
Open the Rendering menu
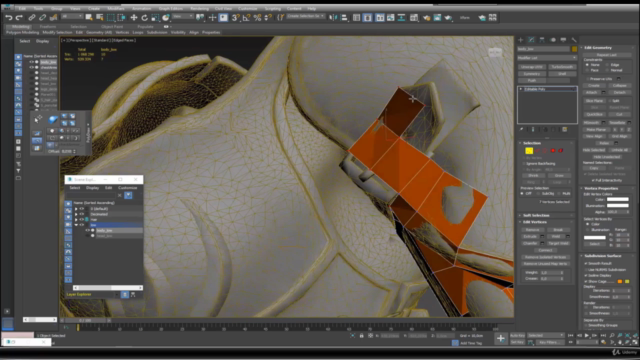click(x=200, y=8)
